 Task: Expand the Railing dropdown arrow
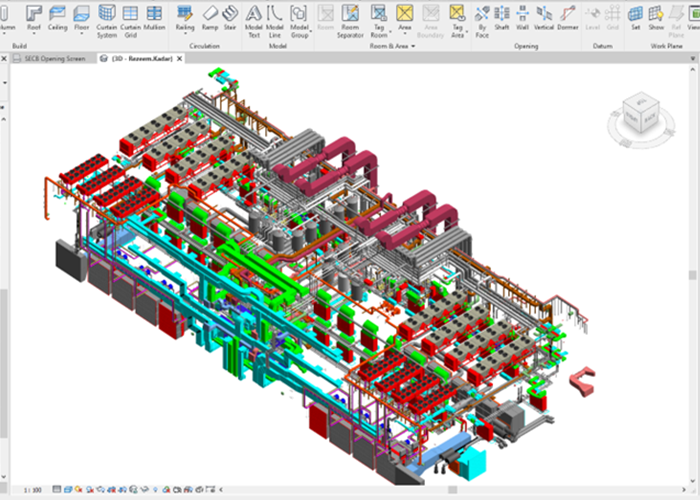coord(185,34)
